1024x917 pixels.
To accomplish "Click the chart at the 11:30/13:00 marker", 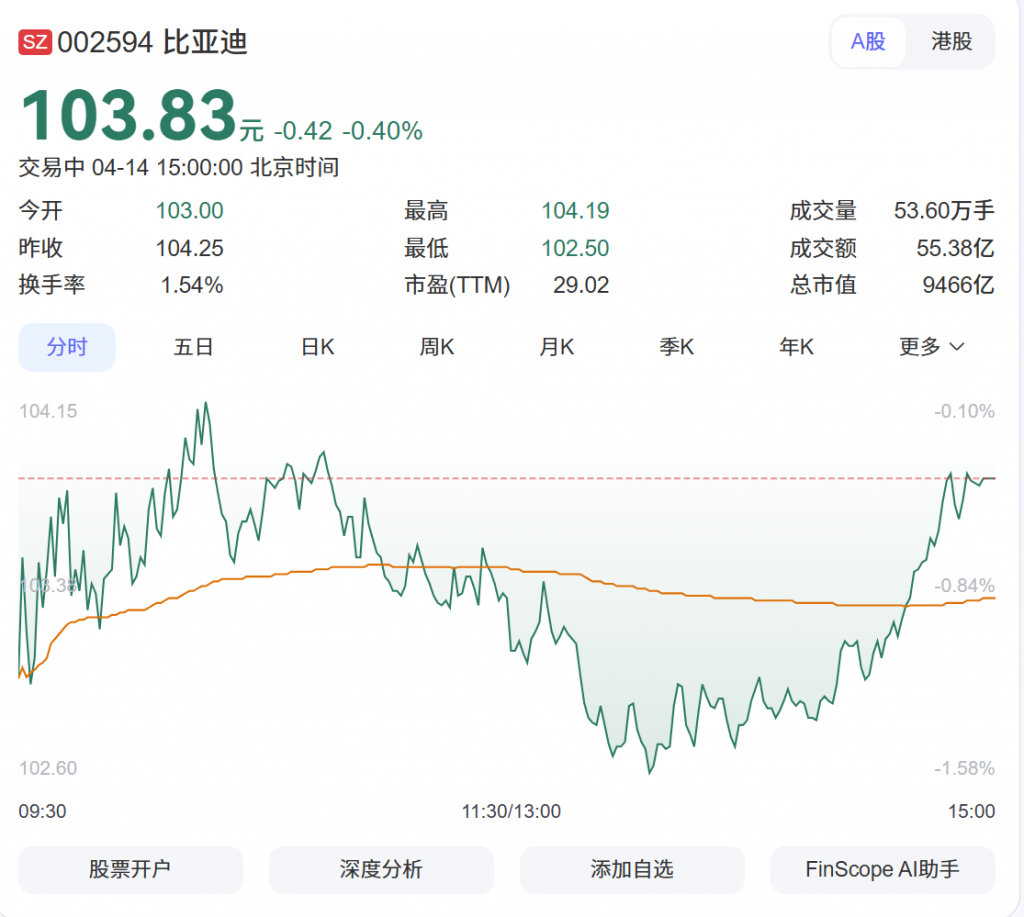I will click(x=510, y=600).
